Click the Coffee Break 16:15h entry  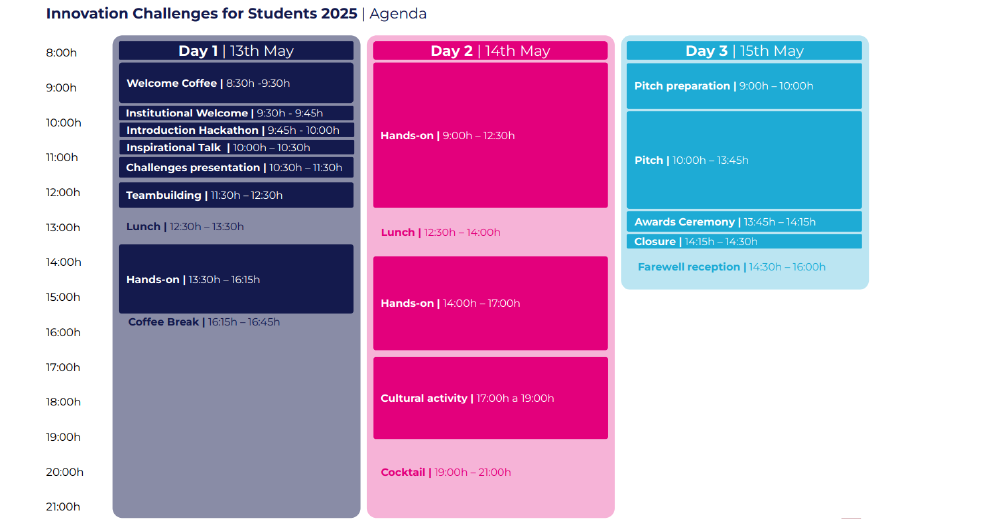204,322
